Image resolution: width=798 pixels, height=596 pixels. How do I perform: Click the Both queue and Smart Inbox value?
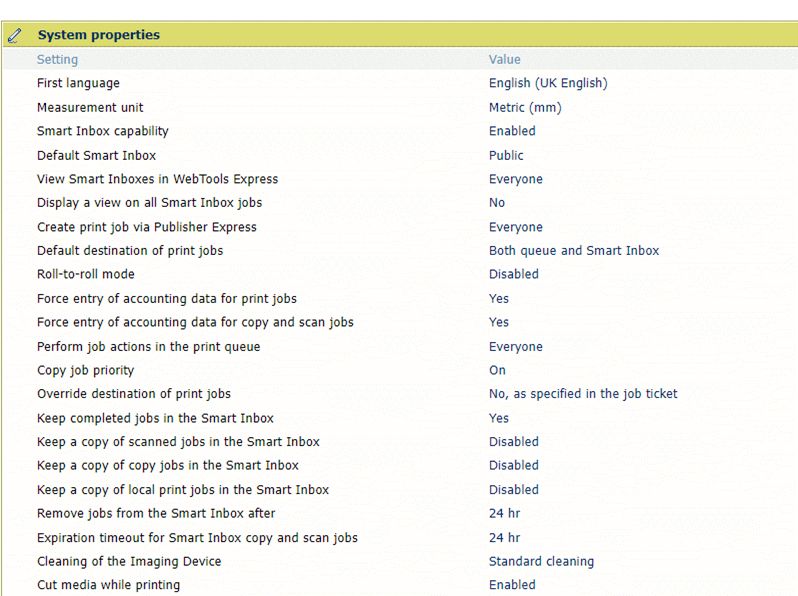pos(573,251)
